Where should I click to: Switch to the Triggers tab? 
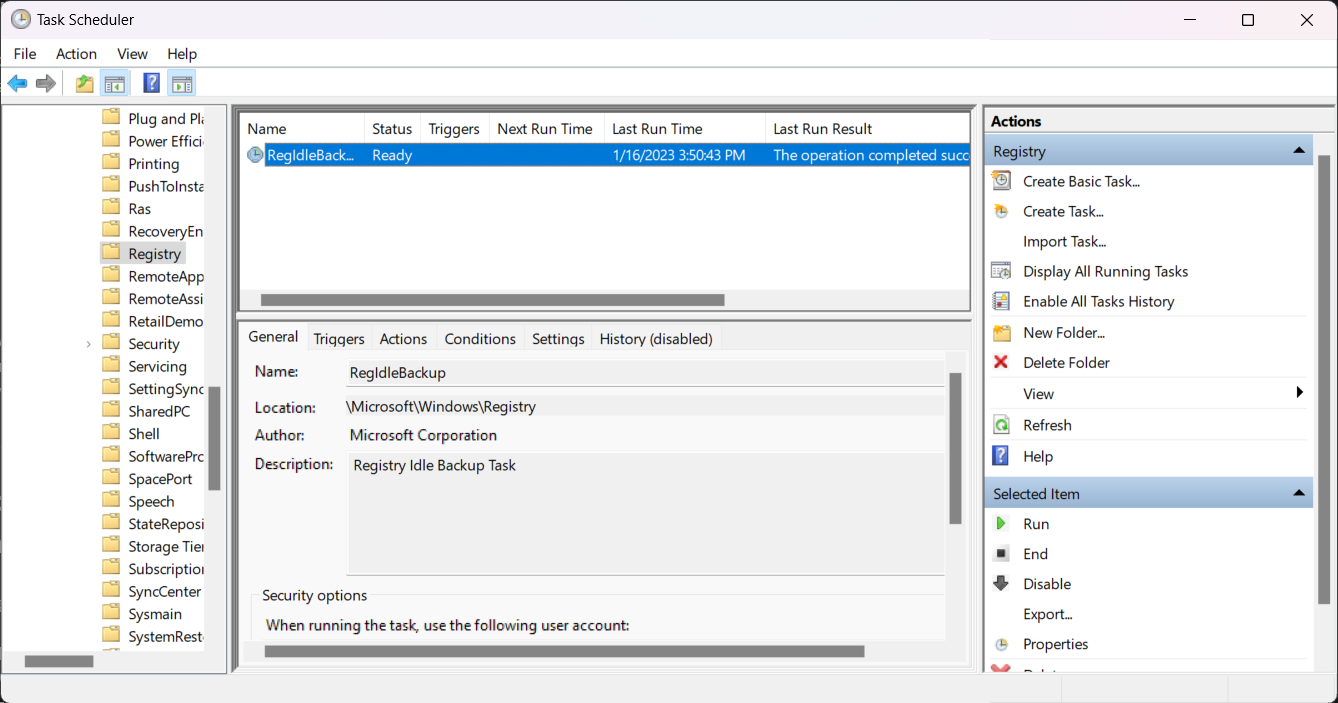(x=339, y=339)
